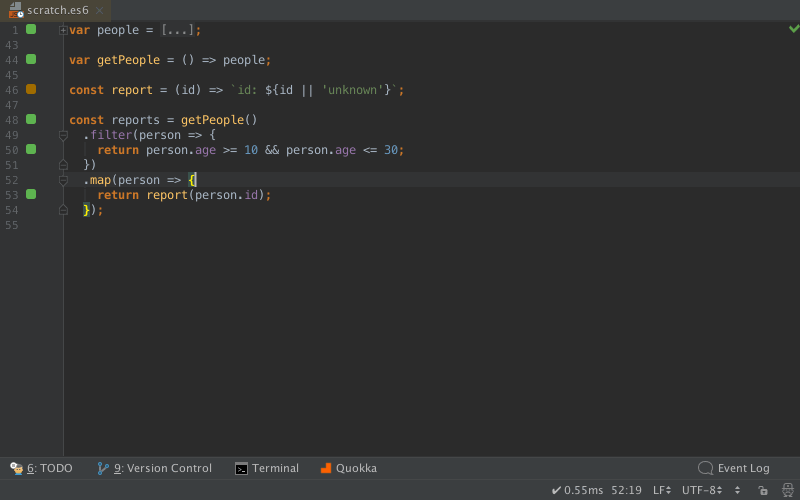Viewport: 800px width, 500px height.
Task: Click the orange coverage marker on line 46
Action: point(31,89)
